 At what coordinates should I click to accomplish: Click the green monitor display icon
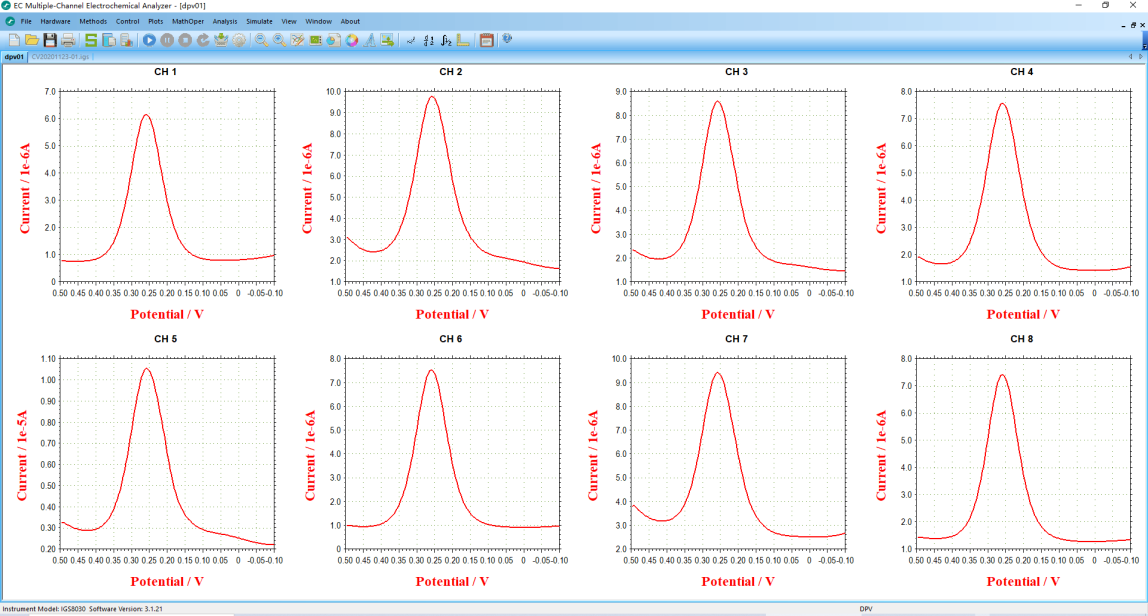point(316,40)
